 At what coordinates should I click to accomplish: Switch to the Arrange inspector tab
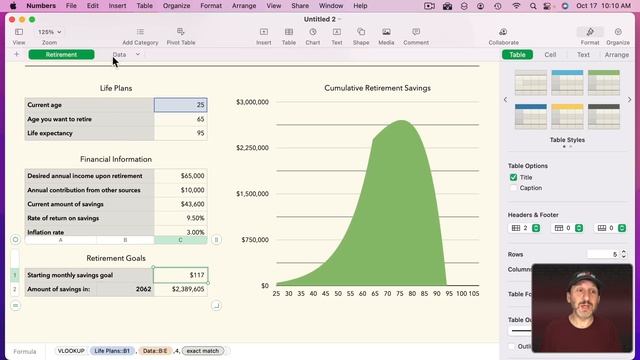pos(616,54)
